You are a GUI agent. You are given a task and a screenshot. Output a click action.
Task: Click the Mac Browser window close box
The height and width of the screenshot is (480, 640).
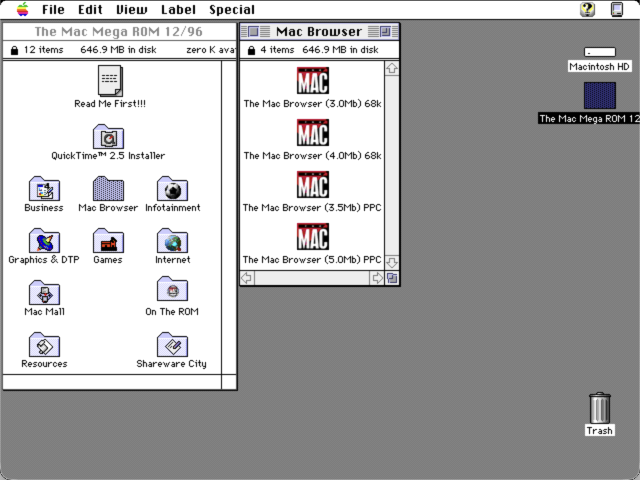point(253,31)
